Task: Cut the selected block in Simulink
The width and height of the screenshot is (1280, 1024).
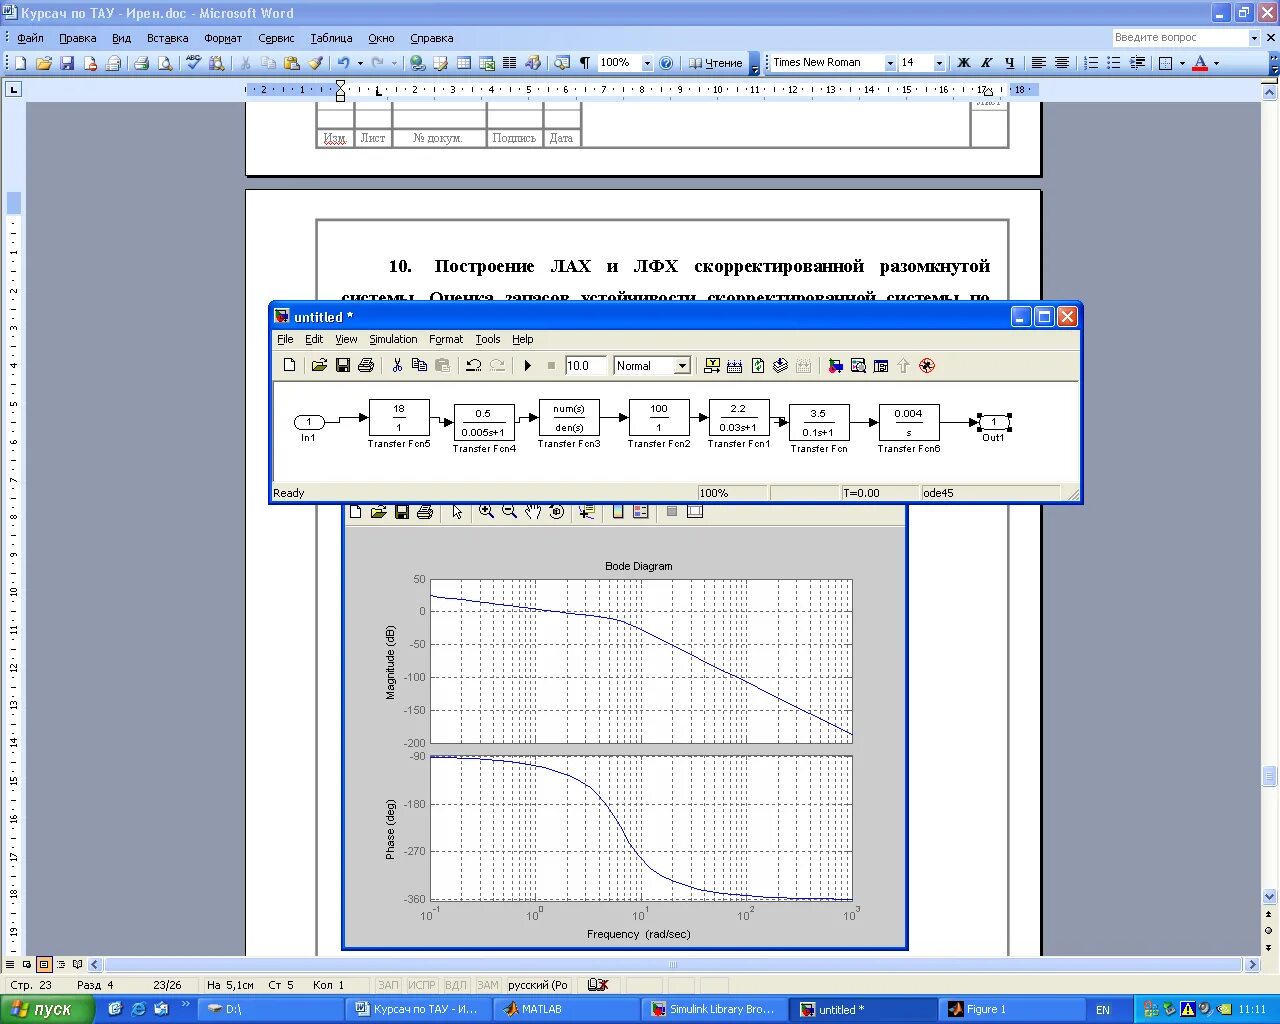Action: 397,366
